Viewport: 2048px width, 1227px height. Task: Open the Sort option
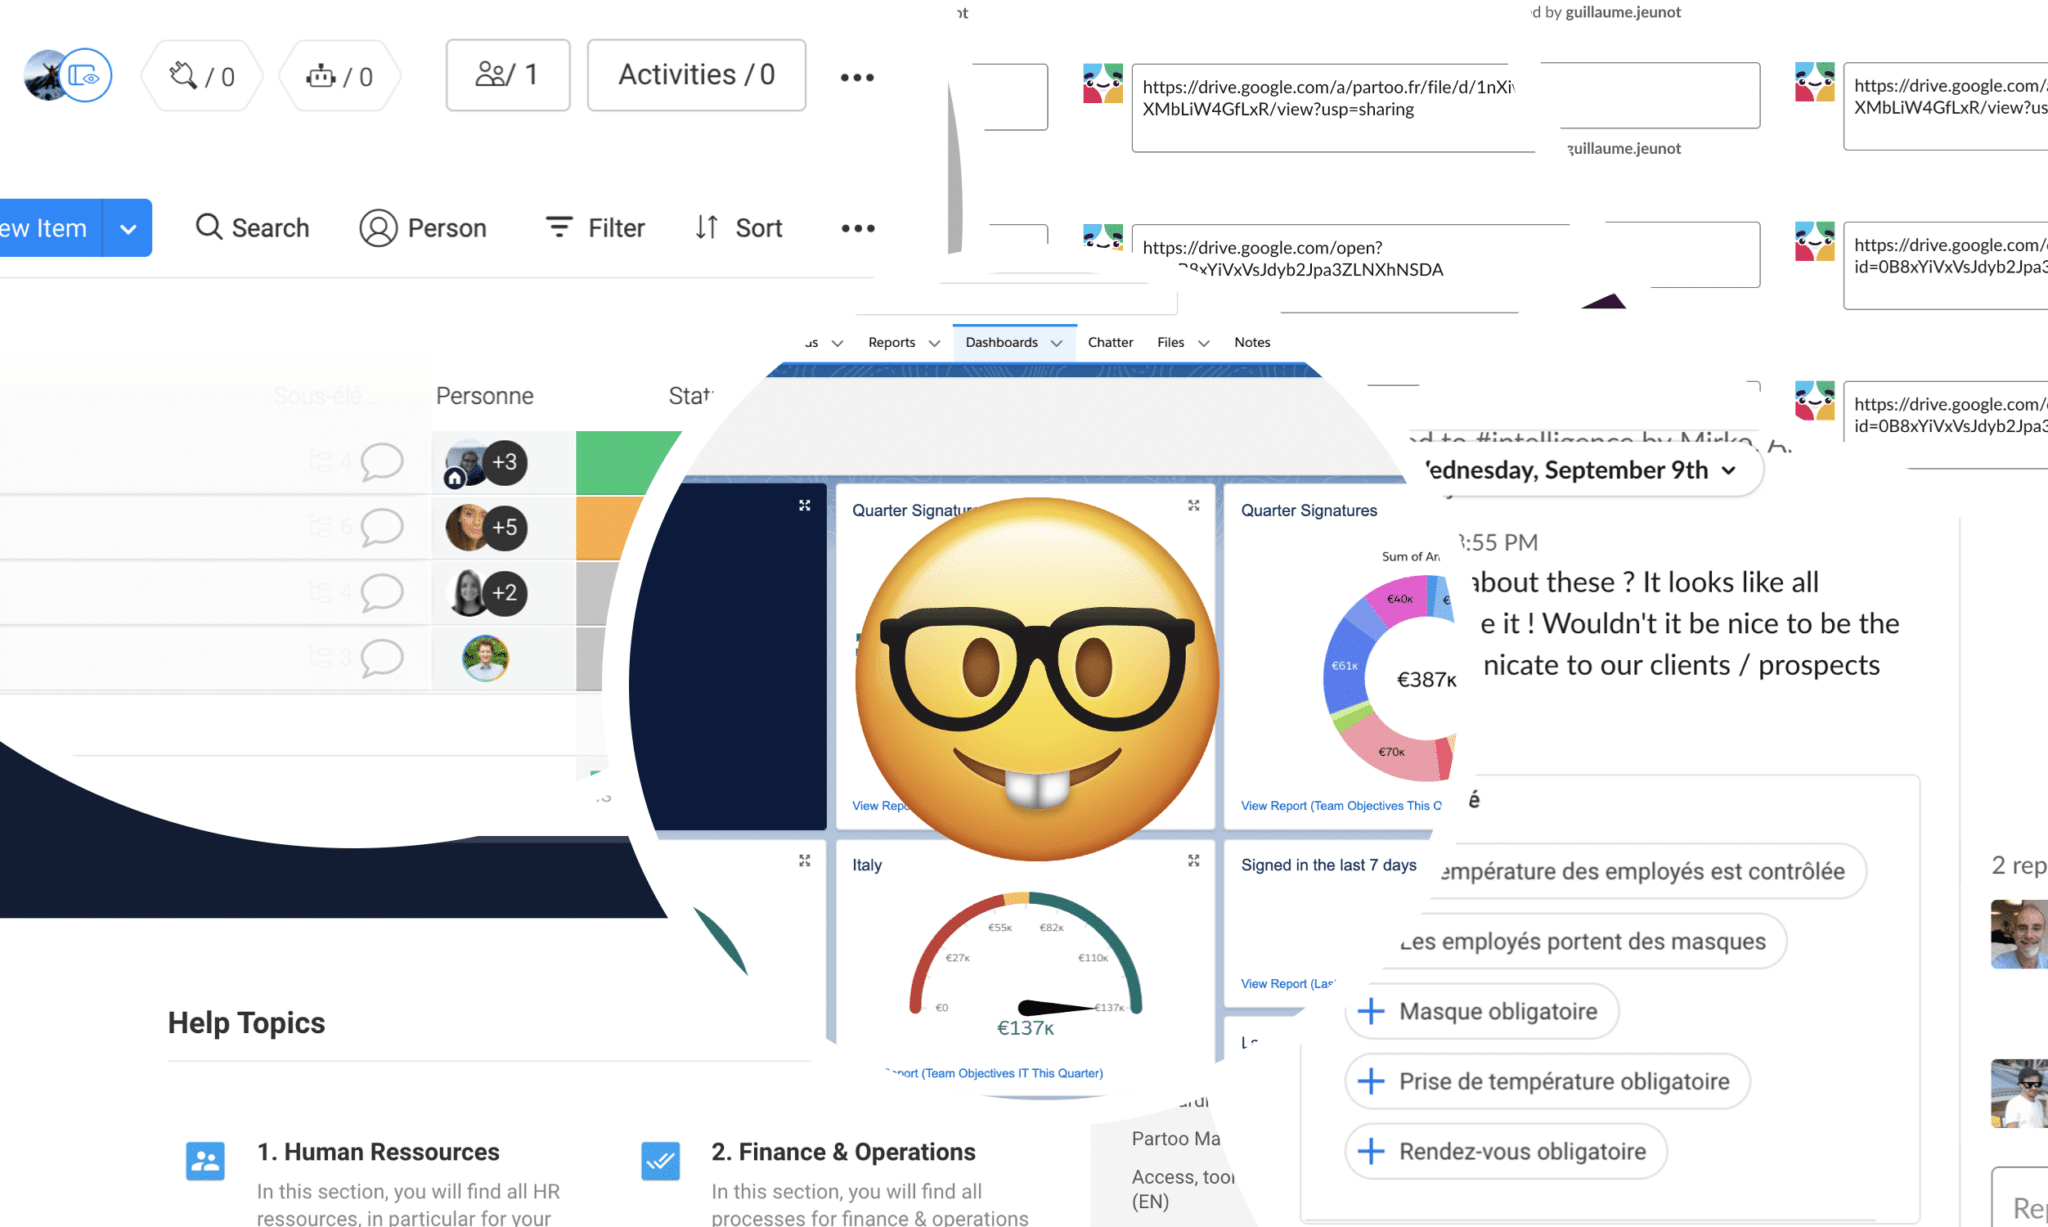[739, 228]
